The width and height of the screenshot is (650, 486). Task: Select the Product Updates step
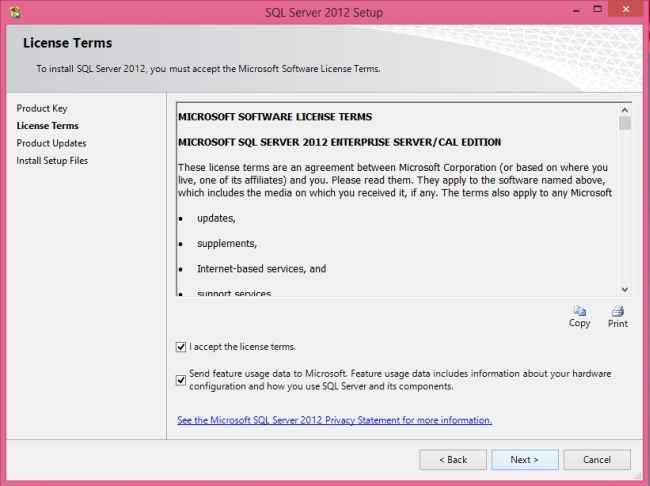pos(51,143)
